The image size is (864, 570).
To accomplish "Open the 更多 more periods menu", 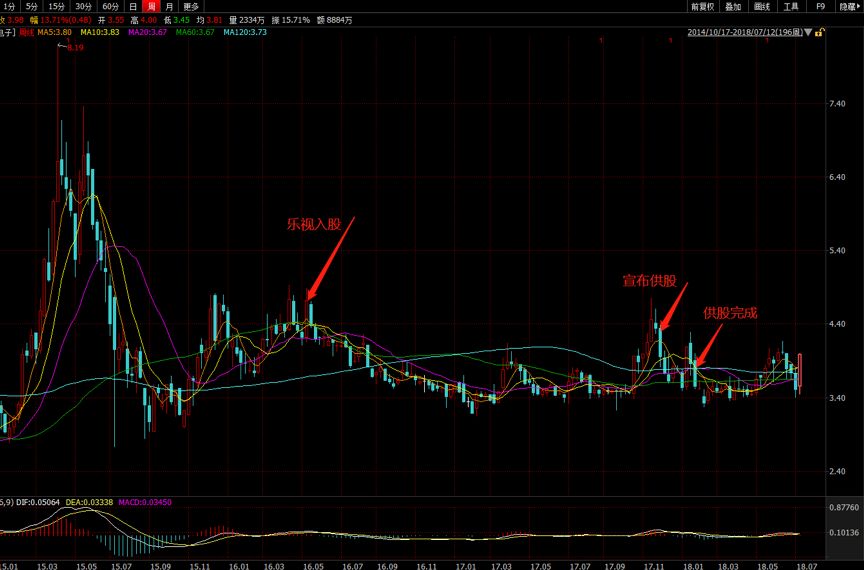I will 191,7.
